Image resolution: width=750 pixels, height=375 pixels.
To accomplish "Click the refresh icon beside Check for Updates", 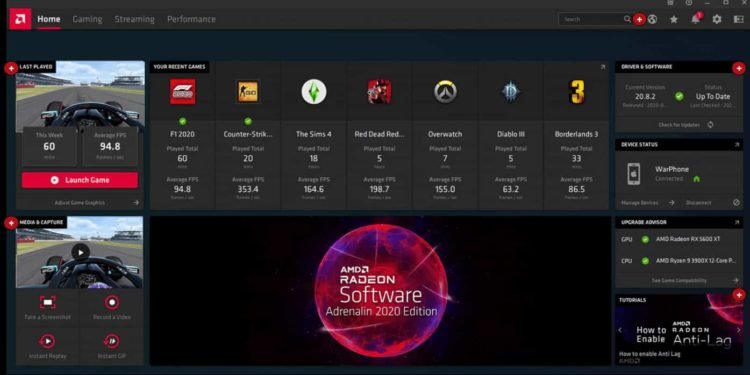I will [x=710, y=125].
